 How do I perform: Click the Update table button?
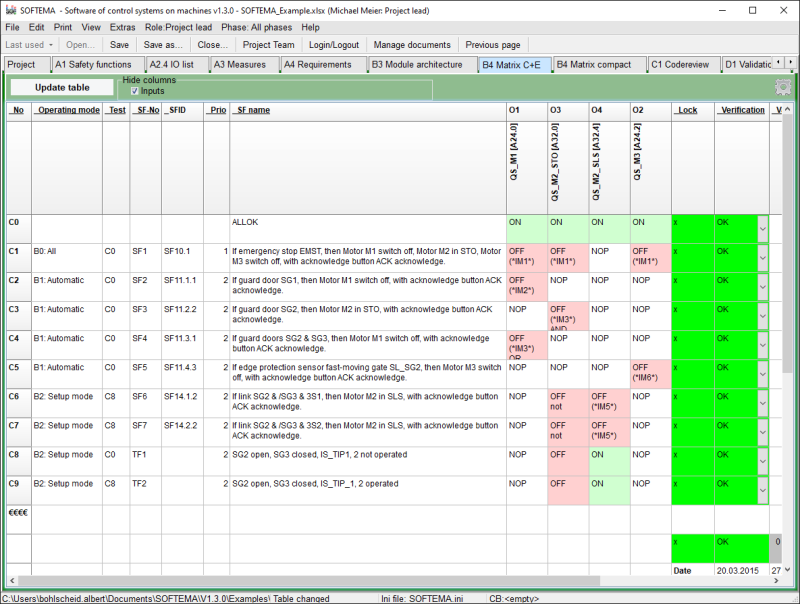click(x=62, y=87)
